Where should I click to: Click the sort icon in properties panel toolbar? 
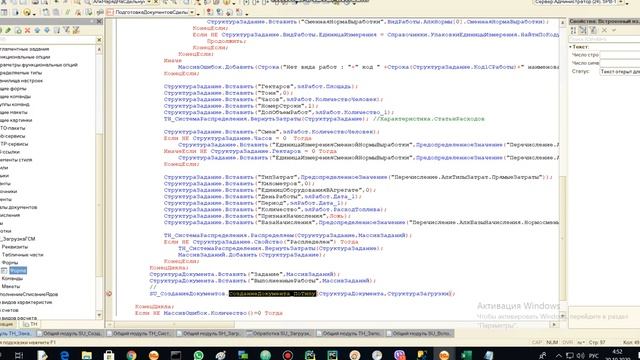[573, 30]
